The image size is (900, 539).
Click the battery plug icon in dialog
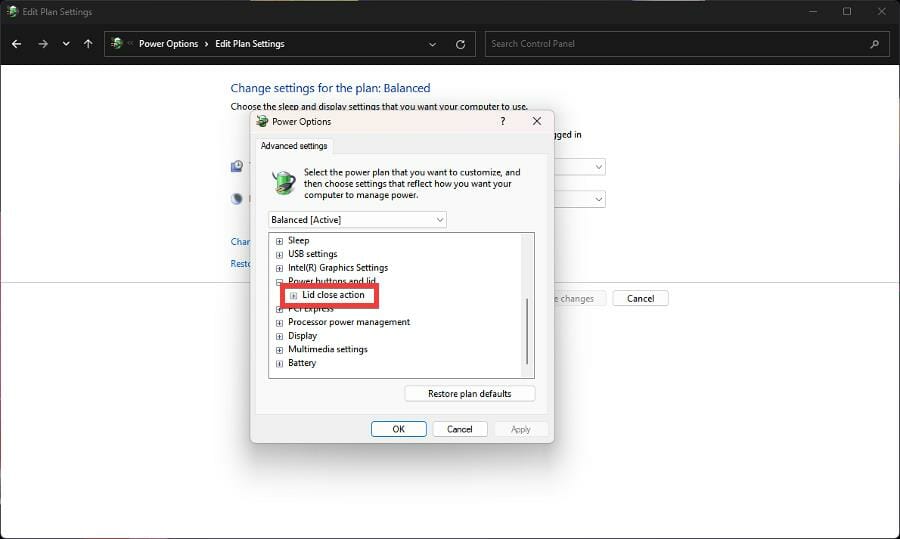click(284, 183)
